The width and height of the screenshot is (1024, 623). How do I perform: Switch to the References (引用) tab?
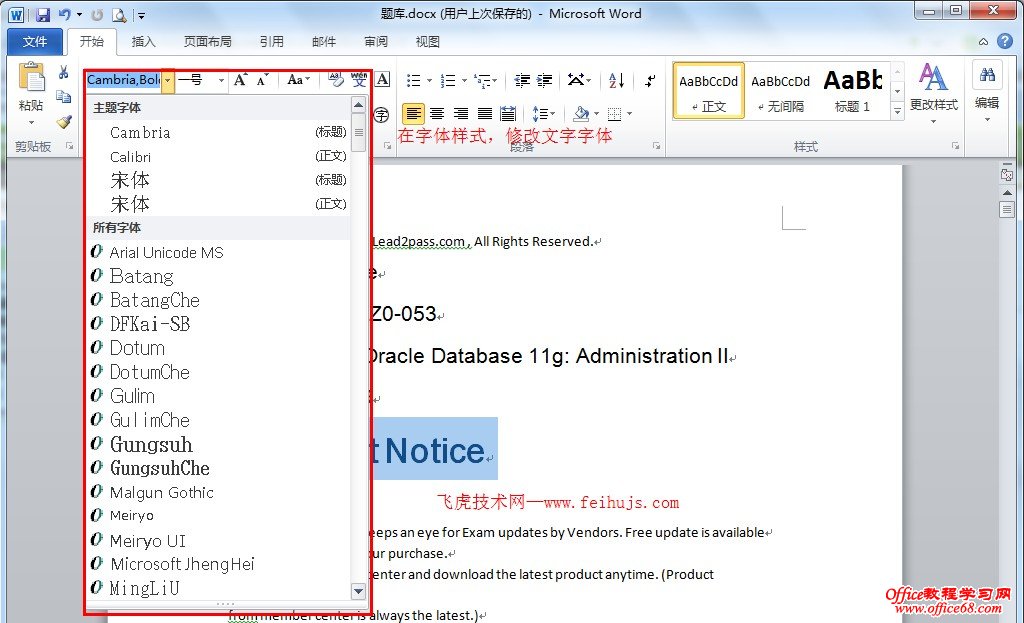(x=271, y=42)
